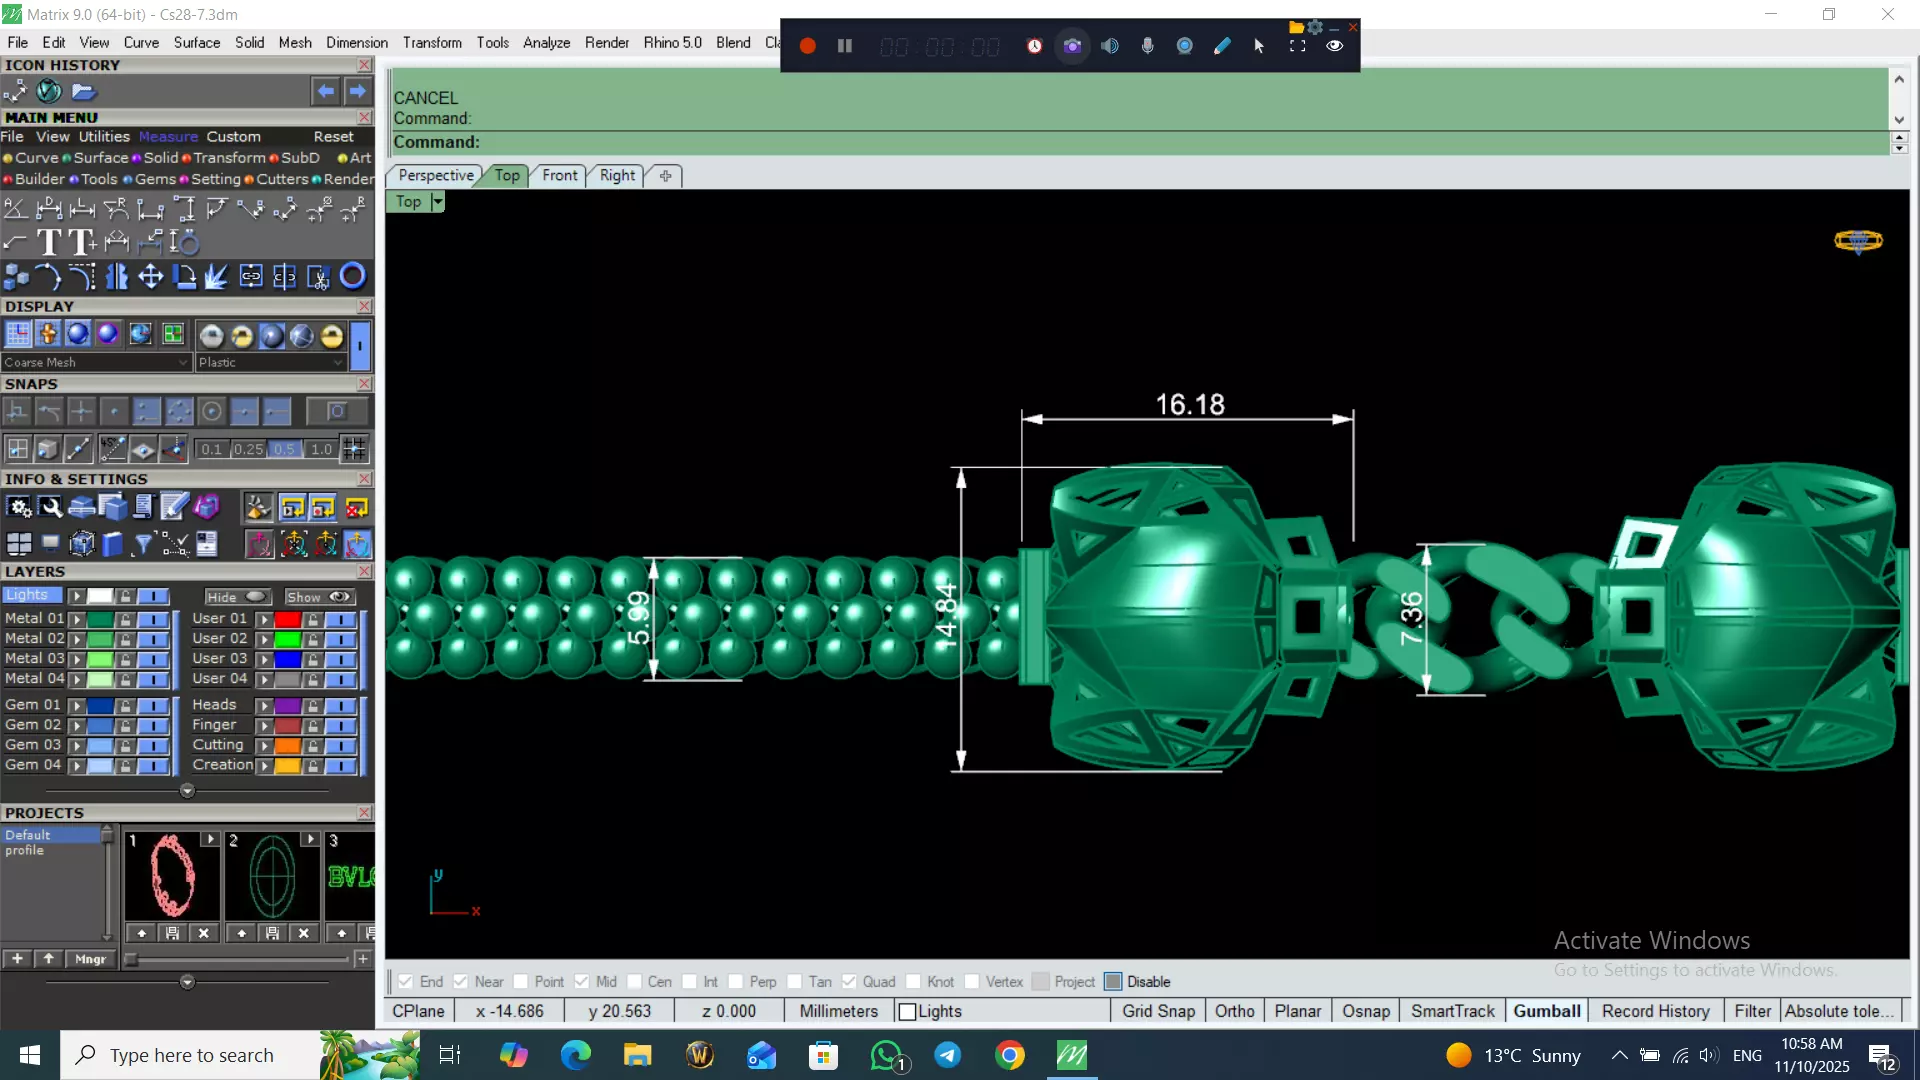Click the snap grid icon beside 1.0
This screenshot has width=1920, height=1080.
354,449
